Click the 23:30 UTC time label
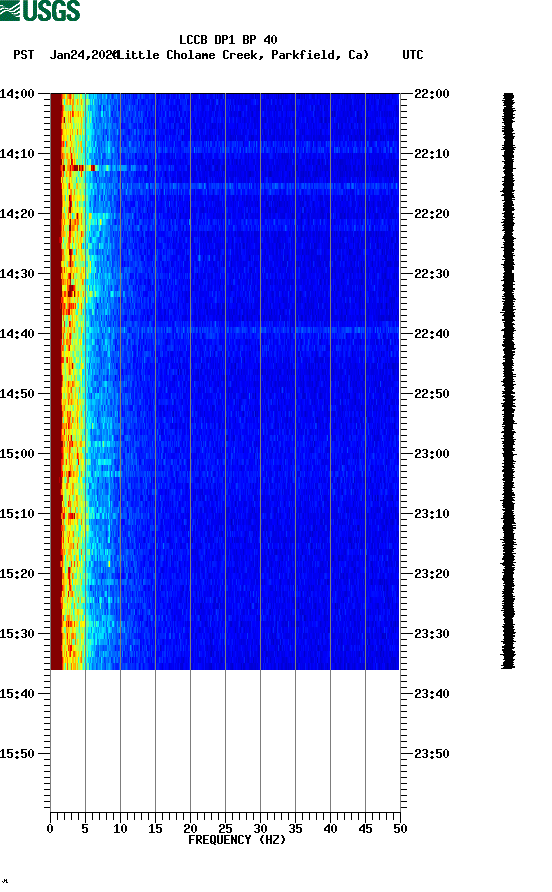 coord(432,634)
